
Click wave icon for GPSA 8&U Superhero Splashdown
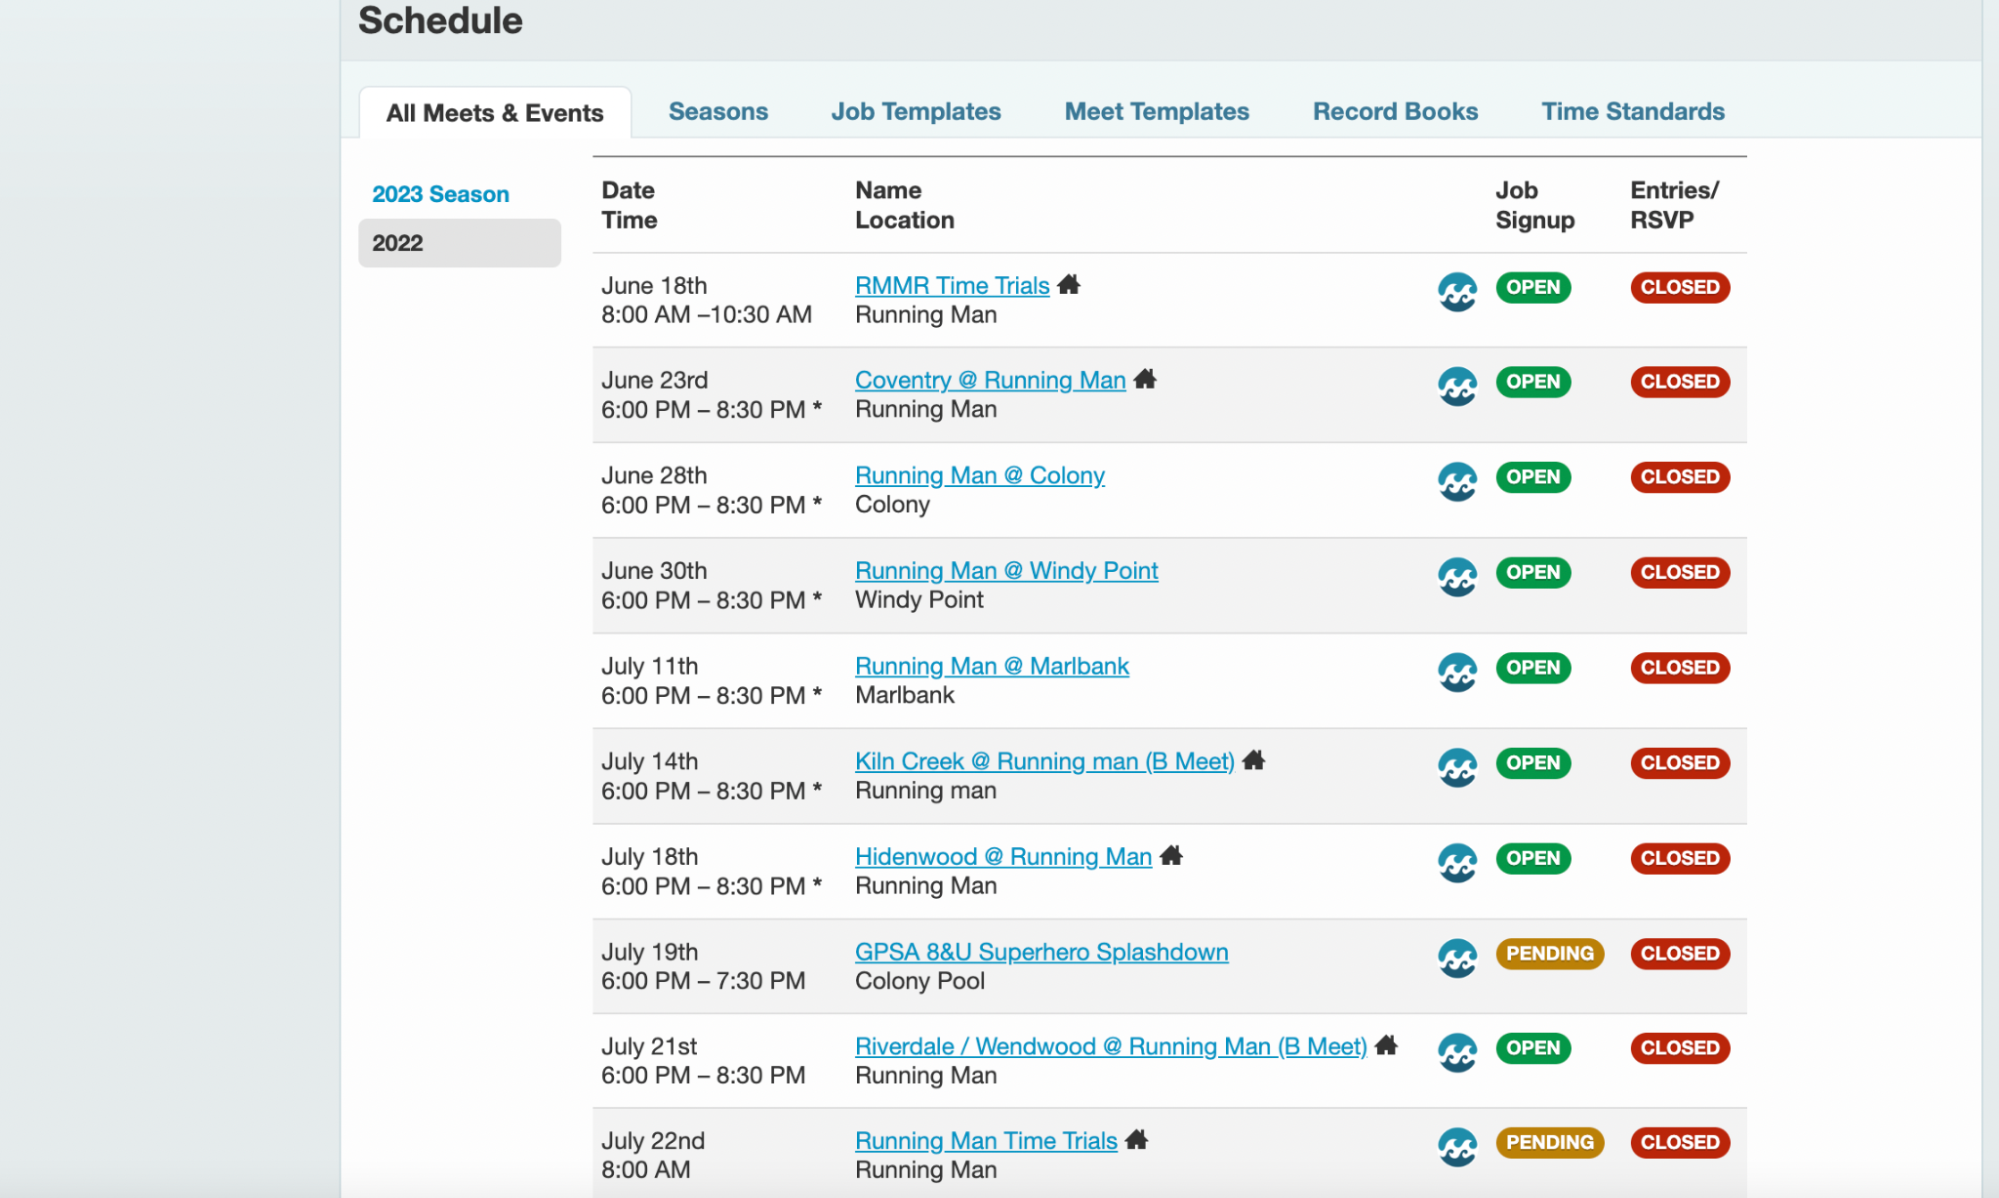pos(1457,958)
